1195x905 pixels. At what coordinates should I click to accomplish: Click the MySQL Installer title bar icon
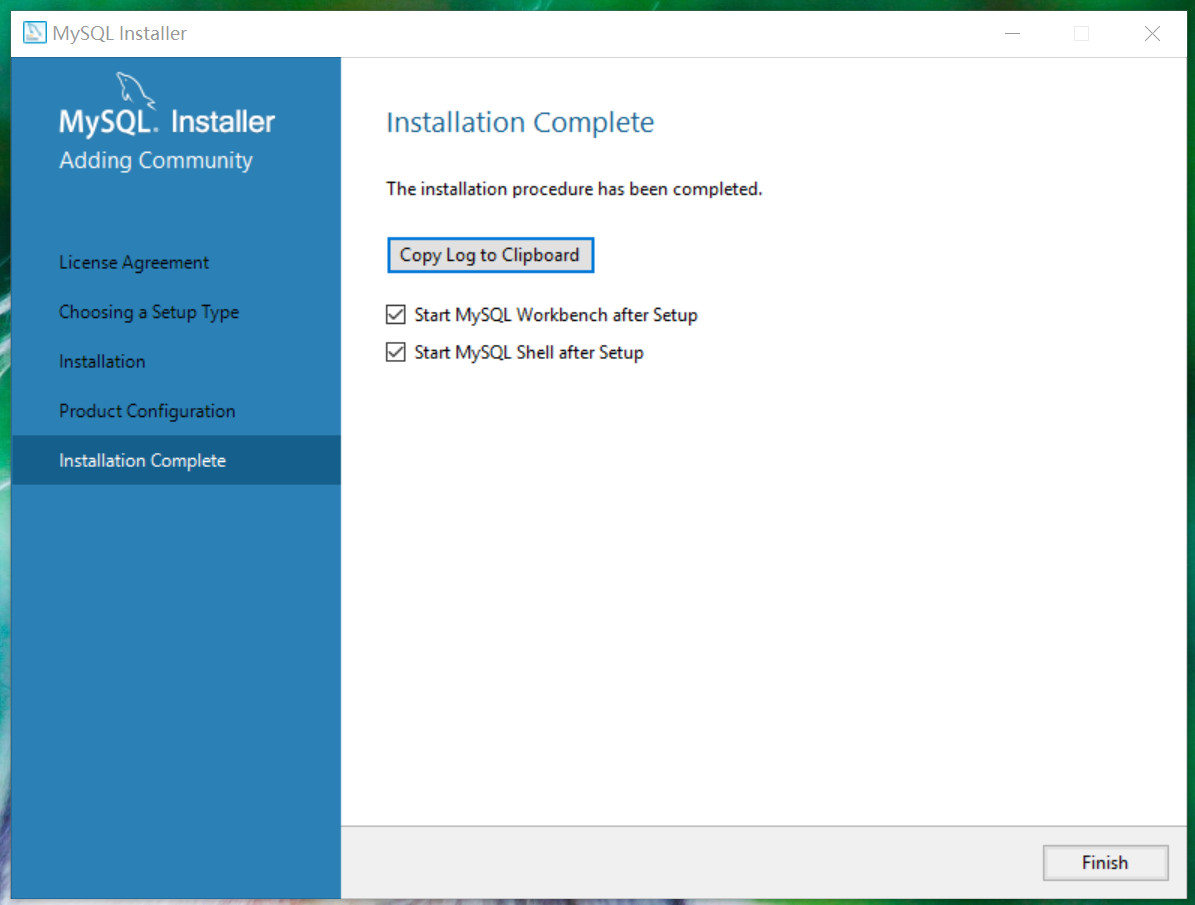pos(34,33)
